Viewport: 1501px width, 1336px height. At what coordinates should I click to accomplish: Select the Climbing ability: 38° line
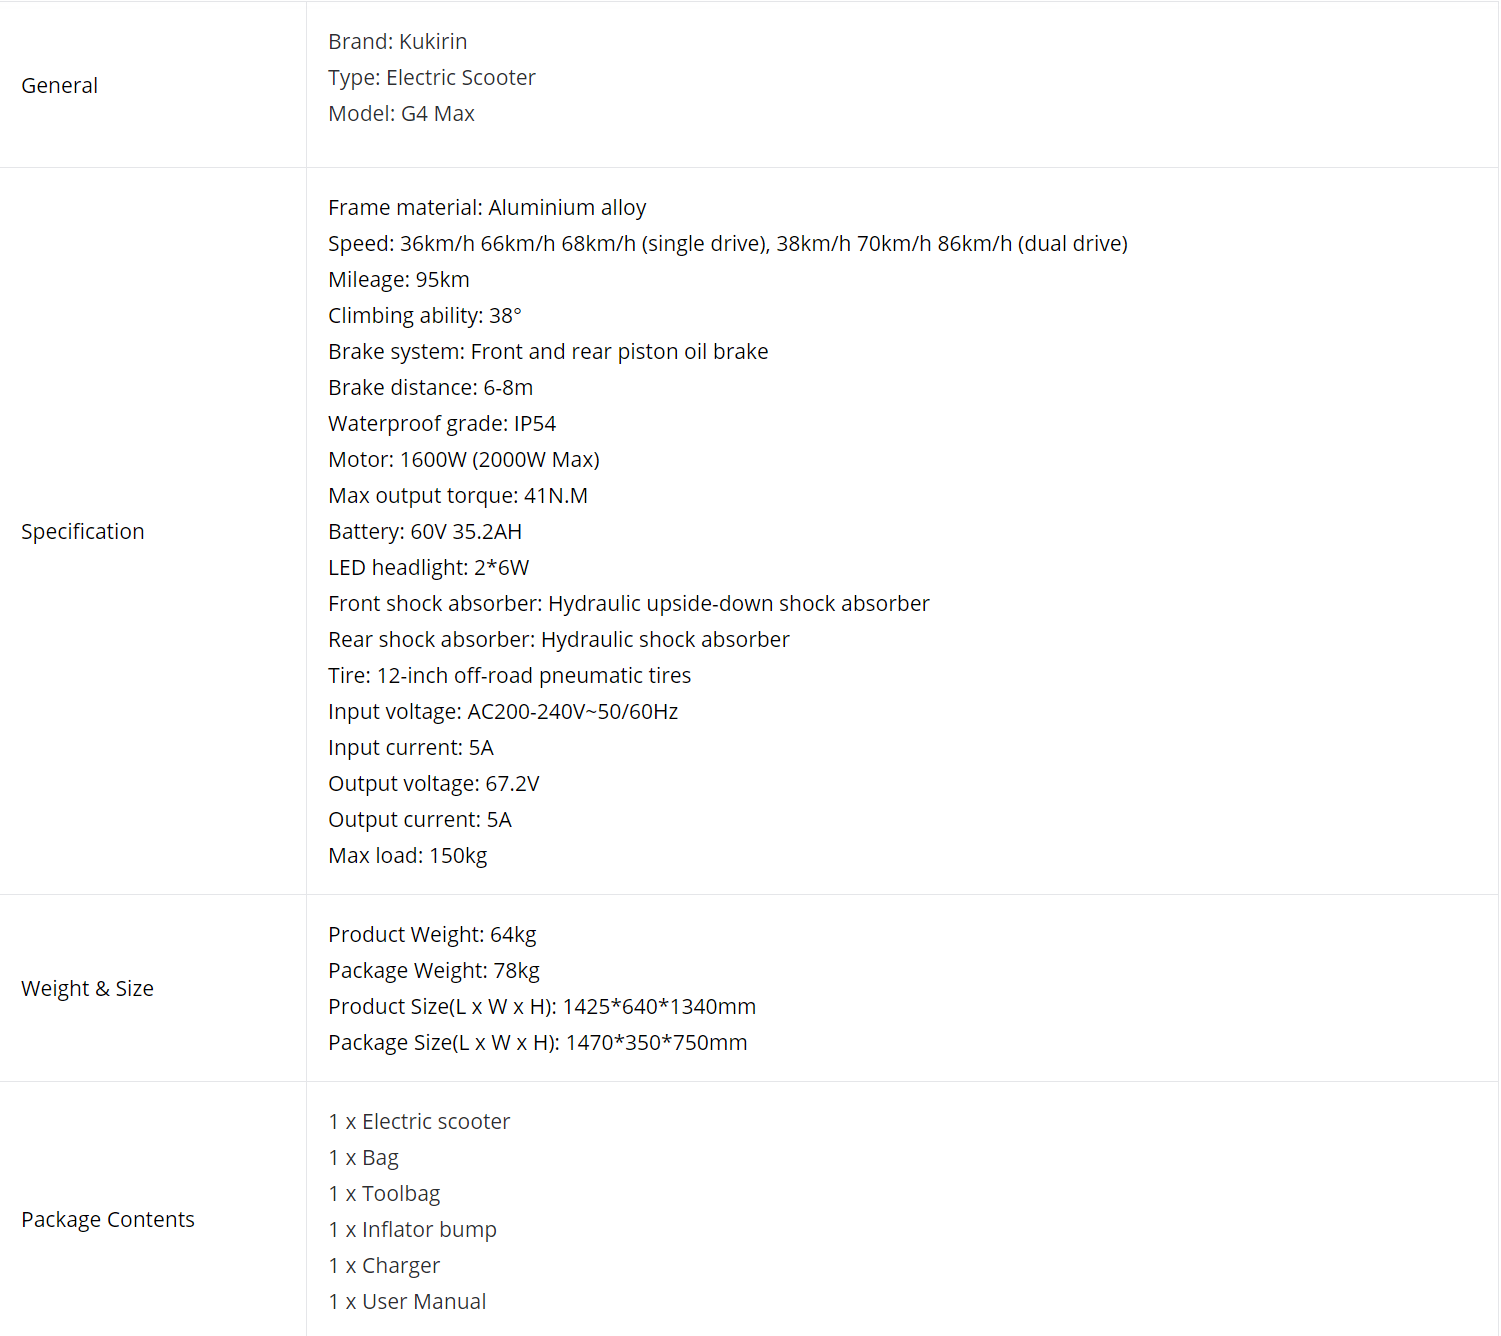[424, 316]
